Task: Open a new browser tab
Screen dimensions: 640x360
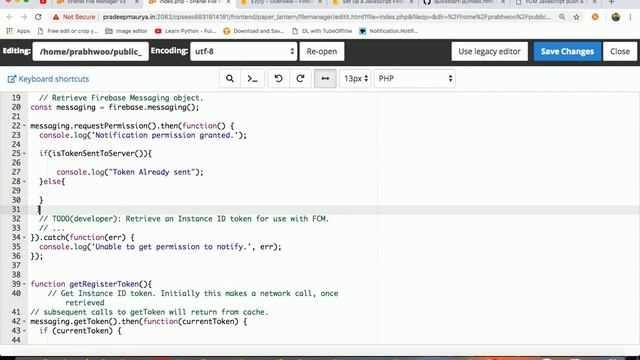Action: [611, 2]
